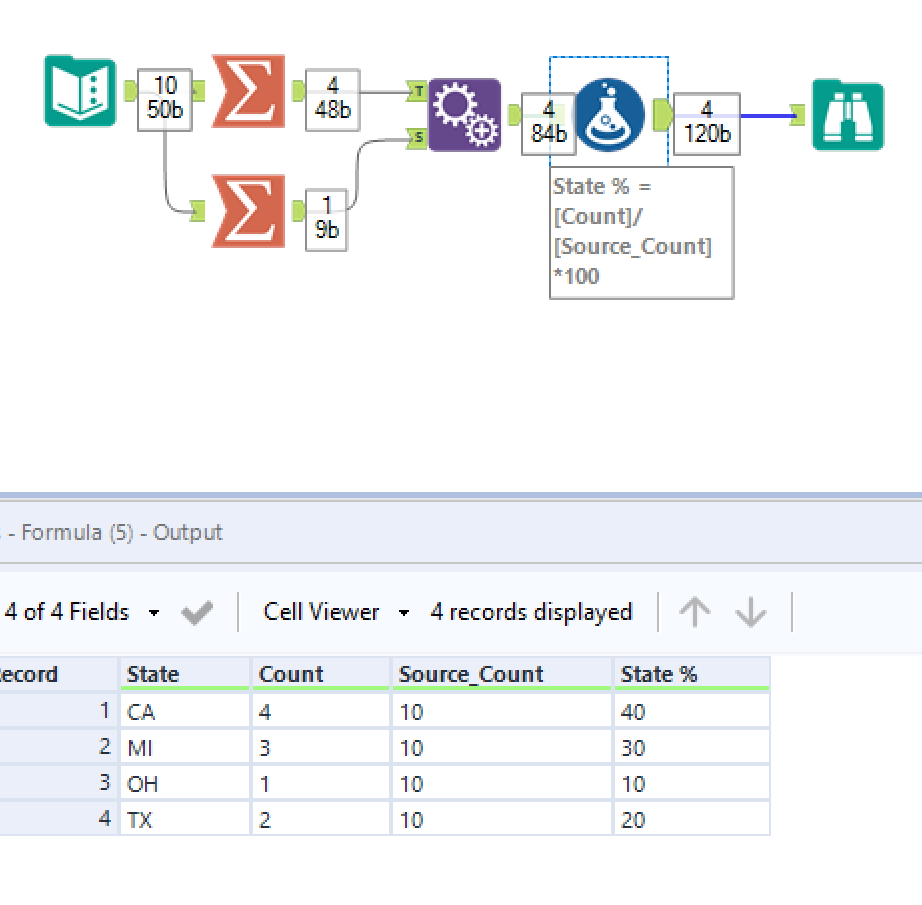
Task: Click the formula annotation box on canvas
Action: [641, 232]
